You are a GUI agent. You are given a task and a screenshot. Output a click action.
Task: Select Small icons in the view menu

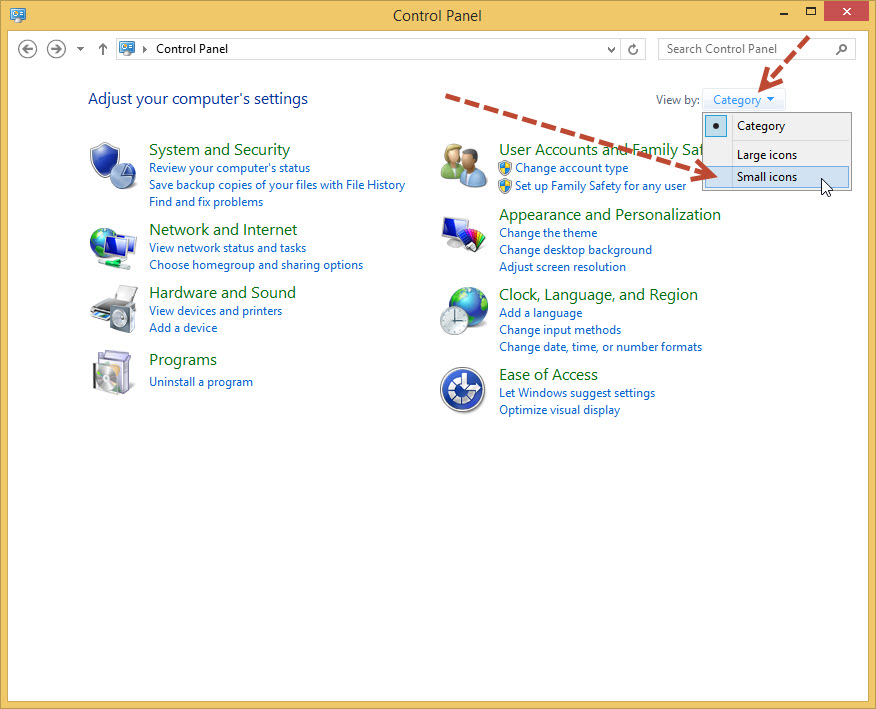(x=767, y=176)
